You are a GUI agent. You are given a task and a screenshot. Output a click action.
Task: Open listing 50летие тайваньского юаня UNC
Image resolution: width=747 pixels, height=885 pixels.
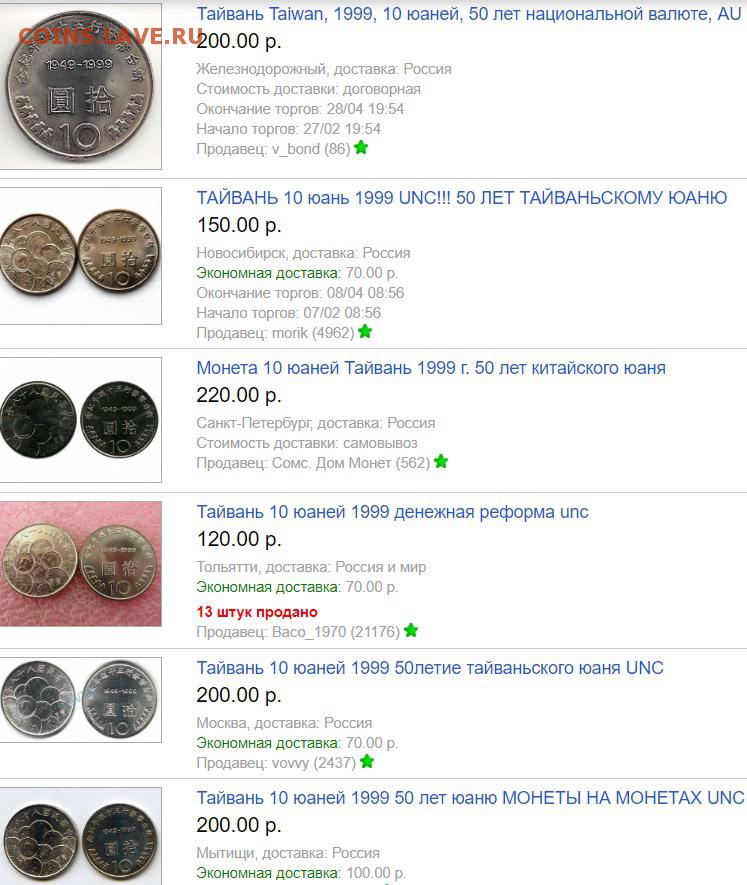pyautogui.click(x=430, y=668)
